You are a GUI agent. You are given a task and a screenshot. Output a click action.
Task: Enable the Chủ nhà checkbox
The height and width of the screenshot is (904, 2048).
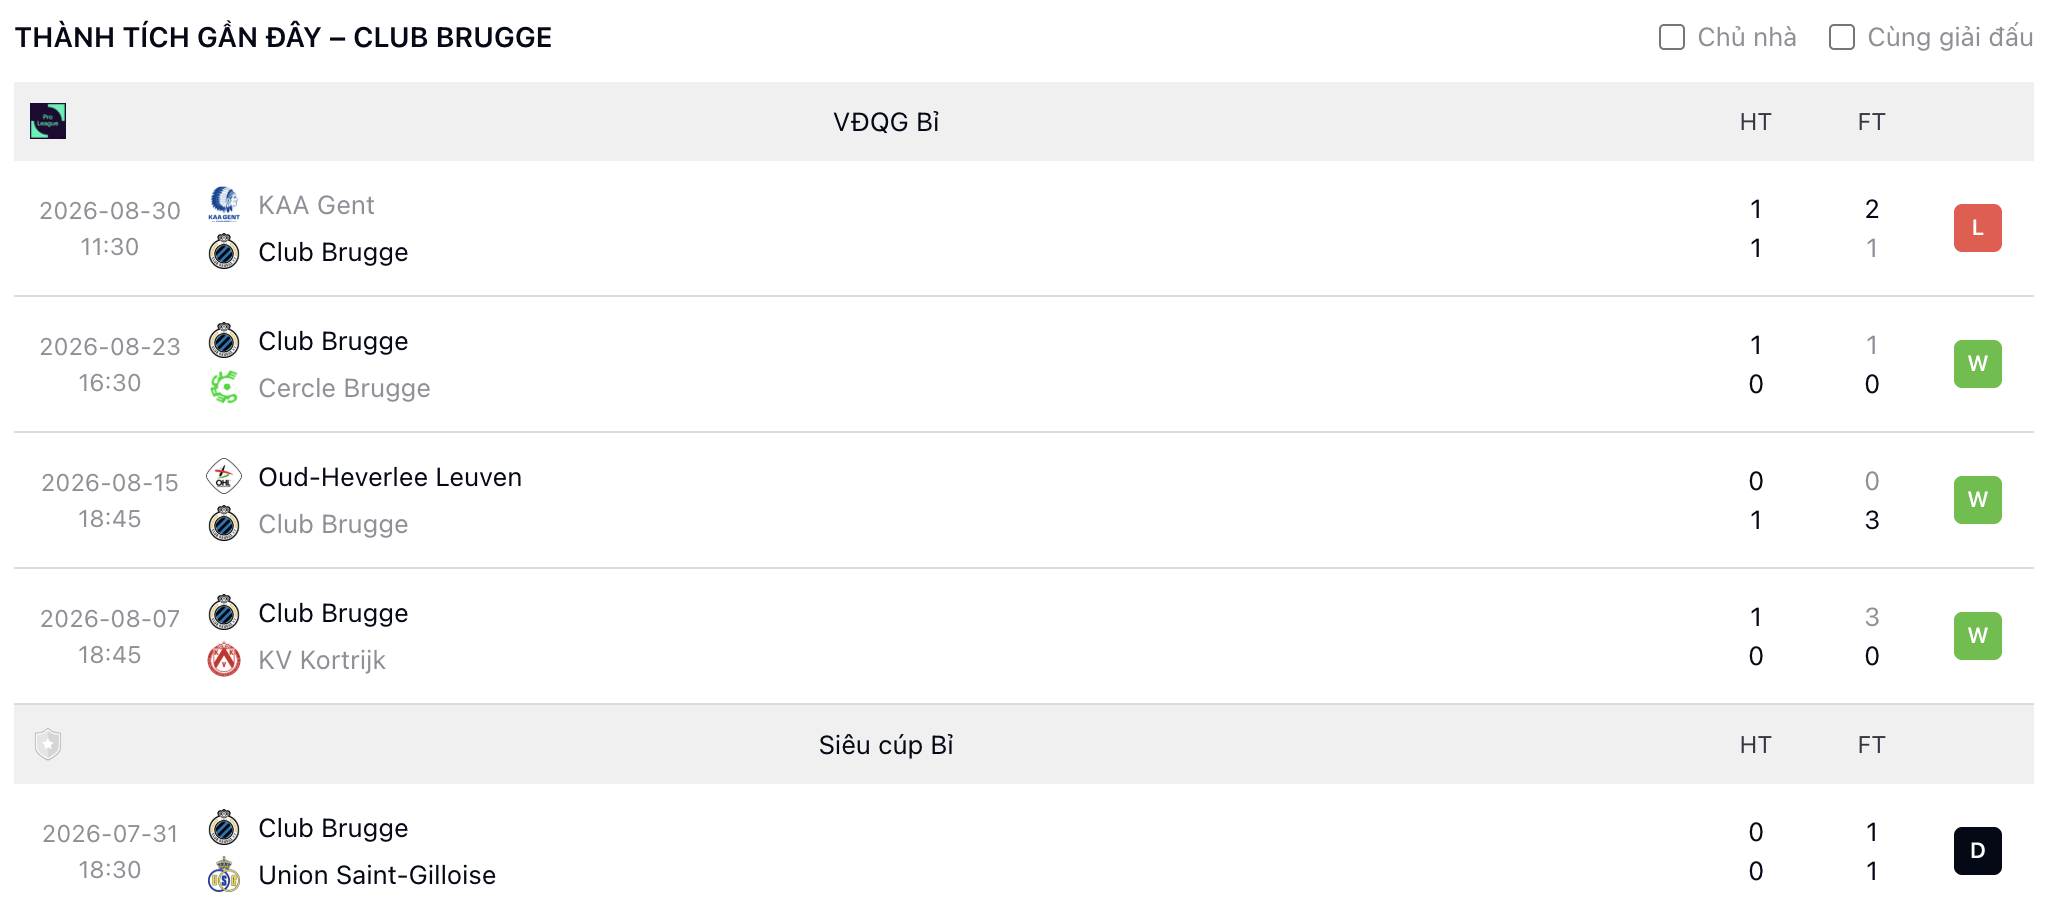tap(1672, 37)
